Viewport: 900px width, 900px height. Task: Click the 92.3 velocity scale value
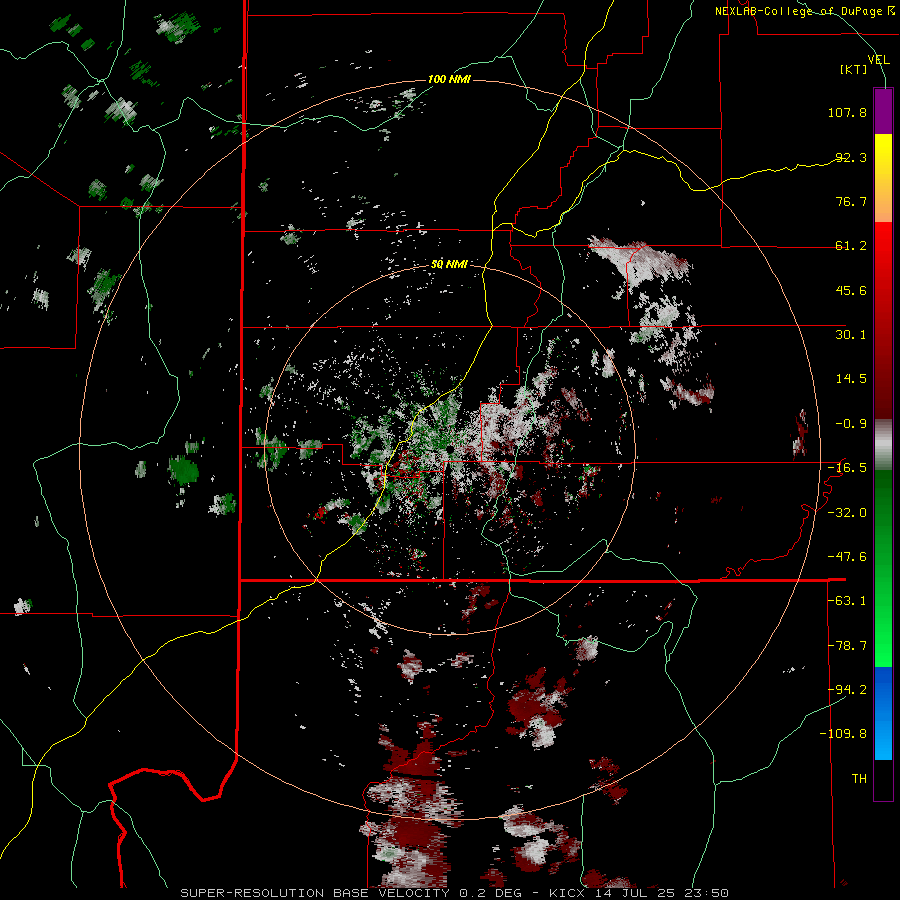(851, 157)
